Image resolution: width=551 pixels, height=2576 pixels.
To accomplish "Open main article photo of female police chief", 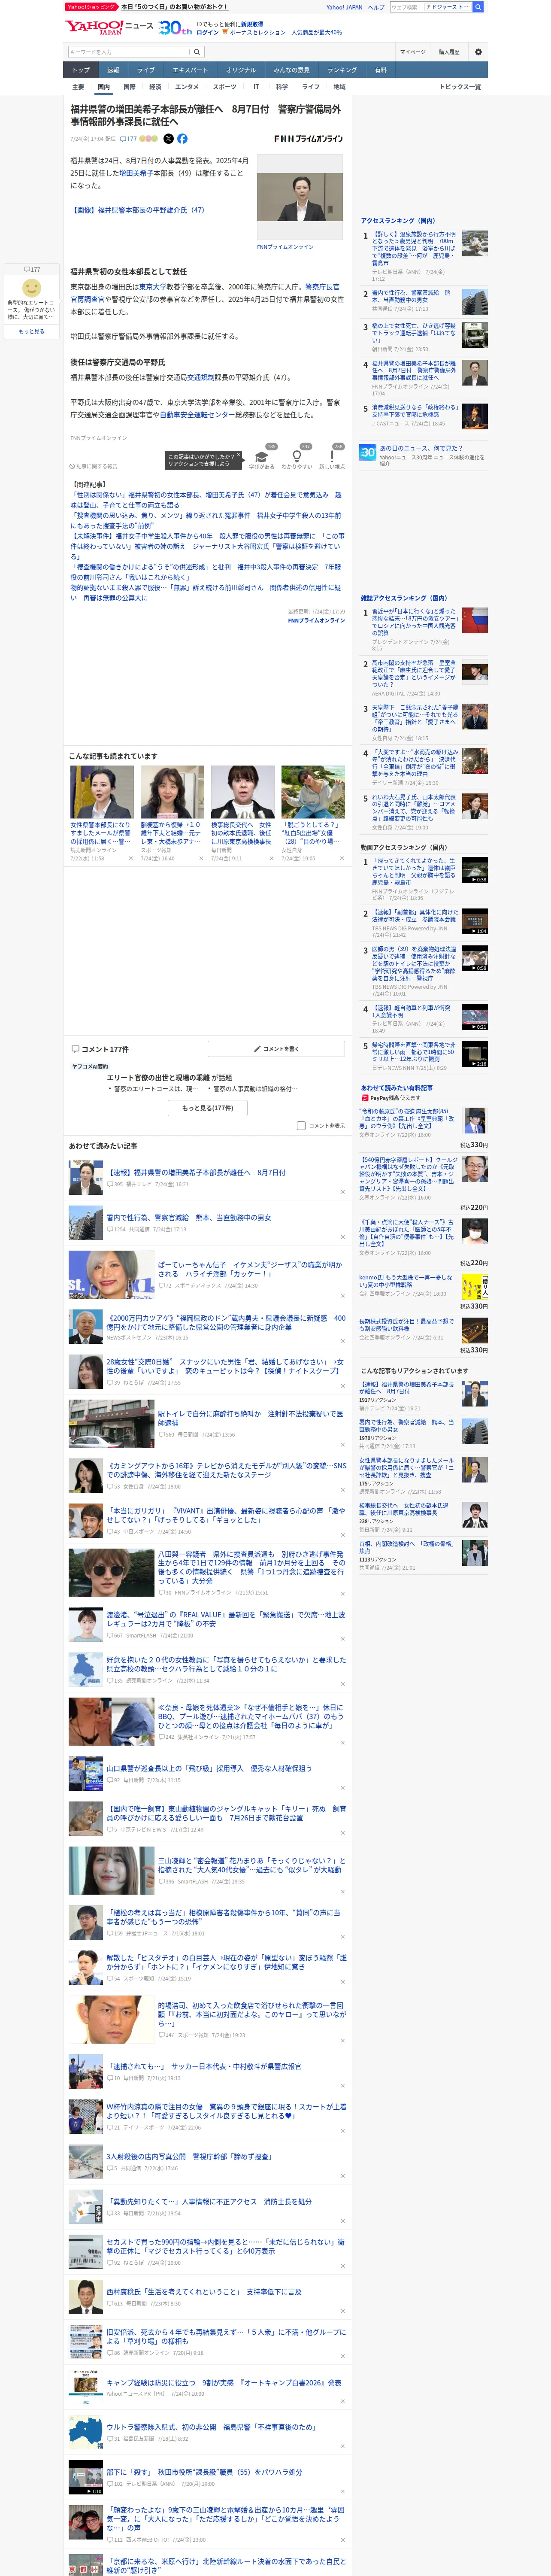I will pos(300,196).
